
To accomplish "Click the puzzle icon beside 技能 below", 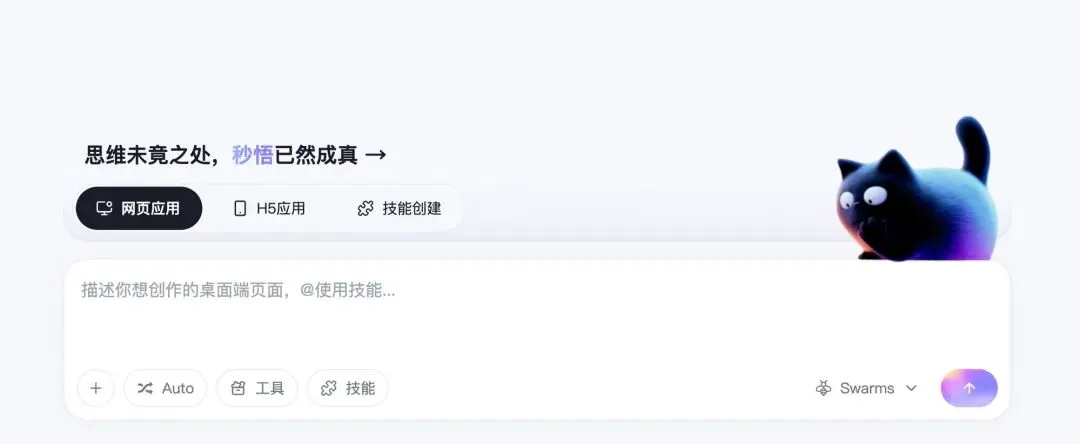I will [x=329, y=388].
